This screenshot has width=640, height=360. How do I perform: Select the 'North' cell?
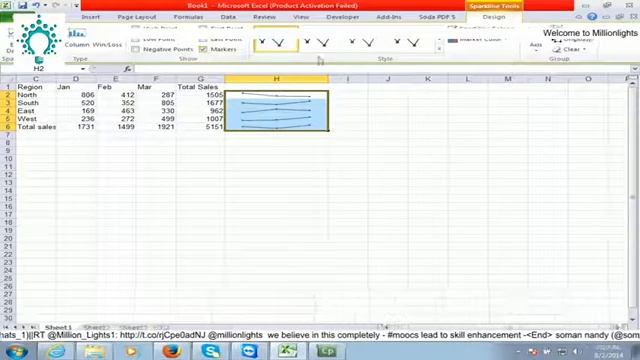click(x=36, y=95)
